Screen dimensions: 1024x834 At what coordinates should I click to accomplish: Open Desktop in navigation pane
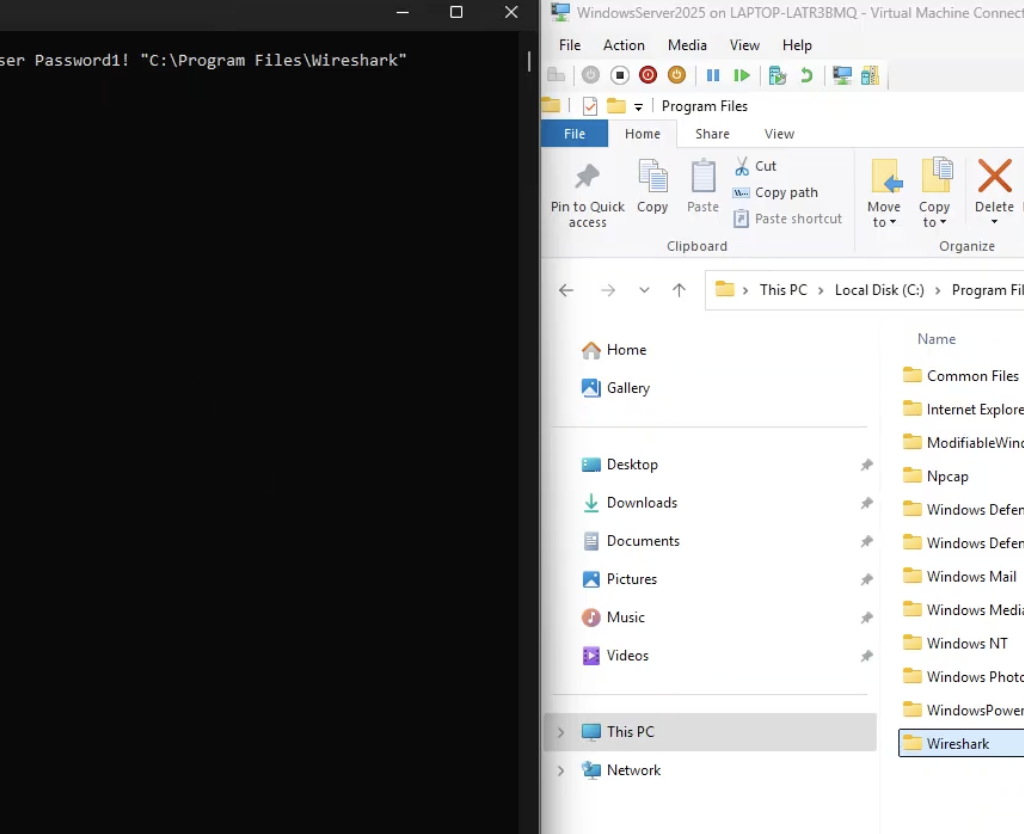619,464
